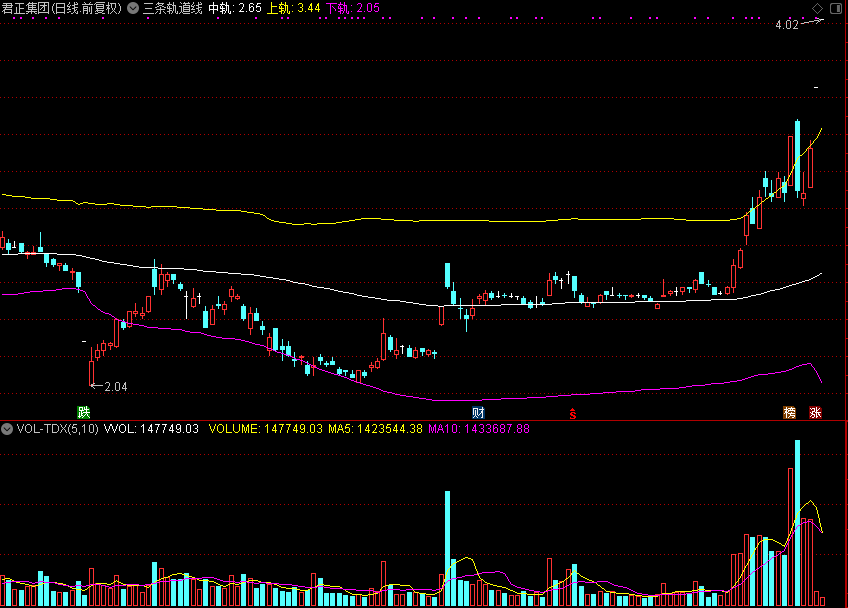Image resolution: width=848 pixels, height=608 pixels.
Task: Click the orange 榜 marker
Action: (x=790, y=413)
